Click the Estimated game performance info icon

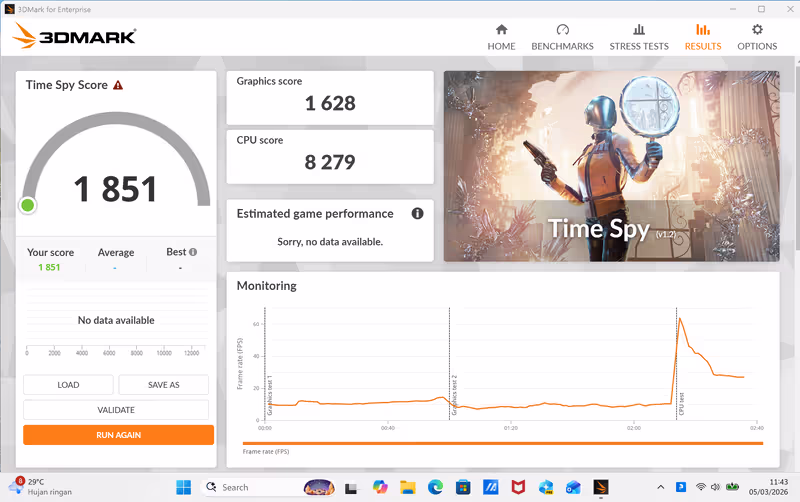[x=417, y=213]
